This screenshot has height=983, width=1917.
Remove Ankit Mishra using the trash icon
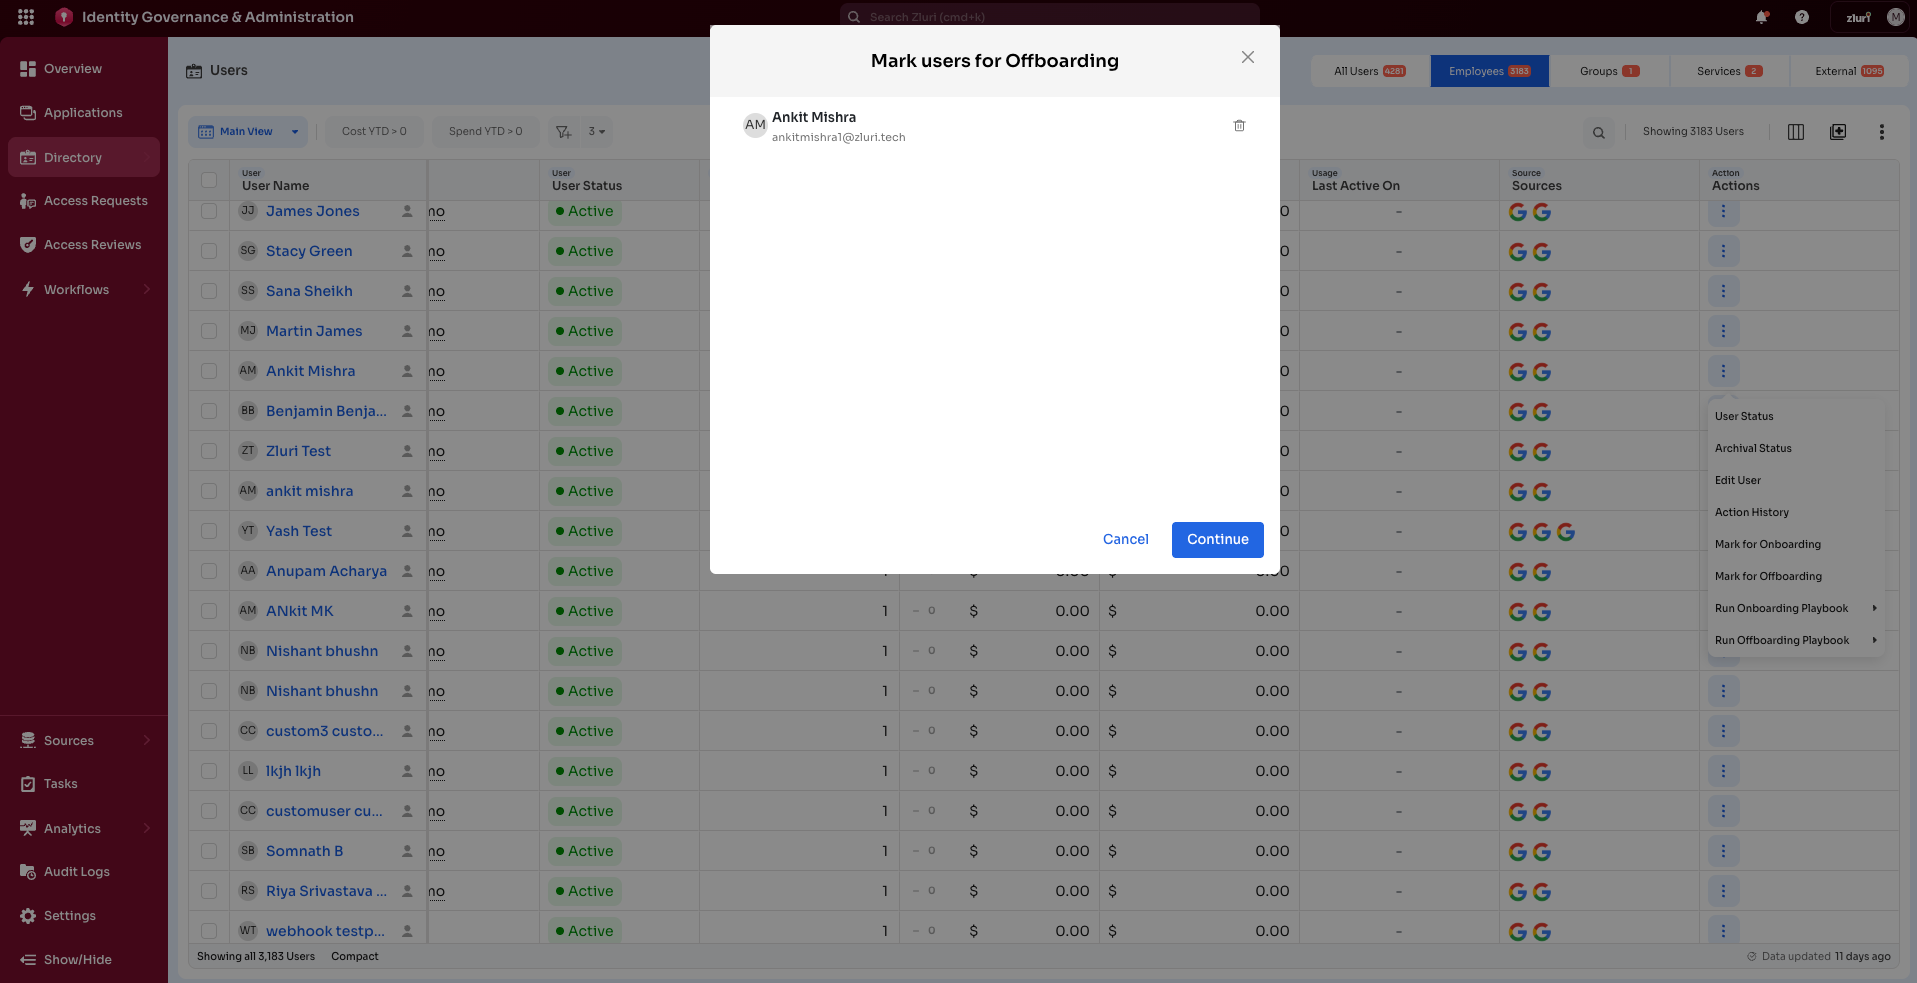point(1239,125)
